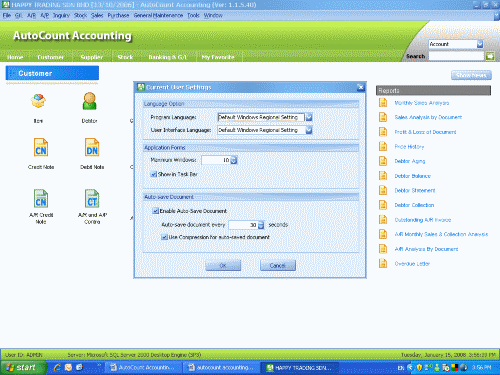500x375 pixels.
Task: Open Monthly Sales Analysis report link
Action: [x=422, y=103]
